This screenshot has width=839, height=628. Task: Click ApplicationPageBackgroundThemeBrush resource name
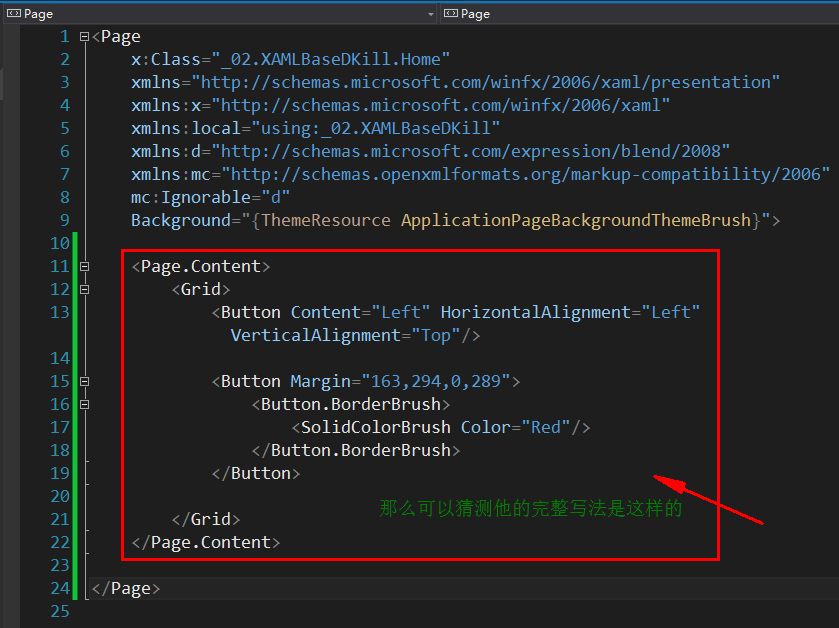(576, 220)
